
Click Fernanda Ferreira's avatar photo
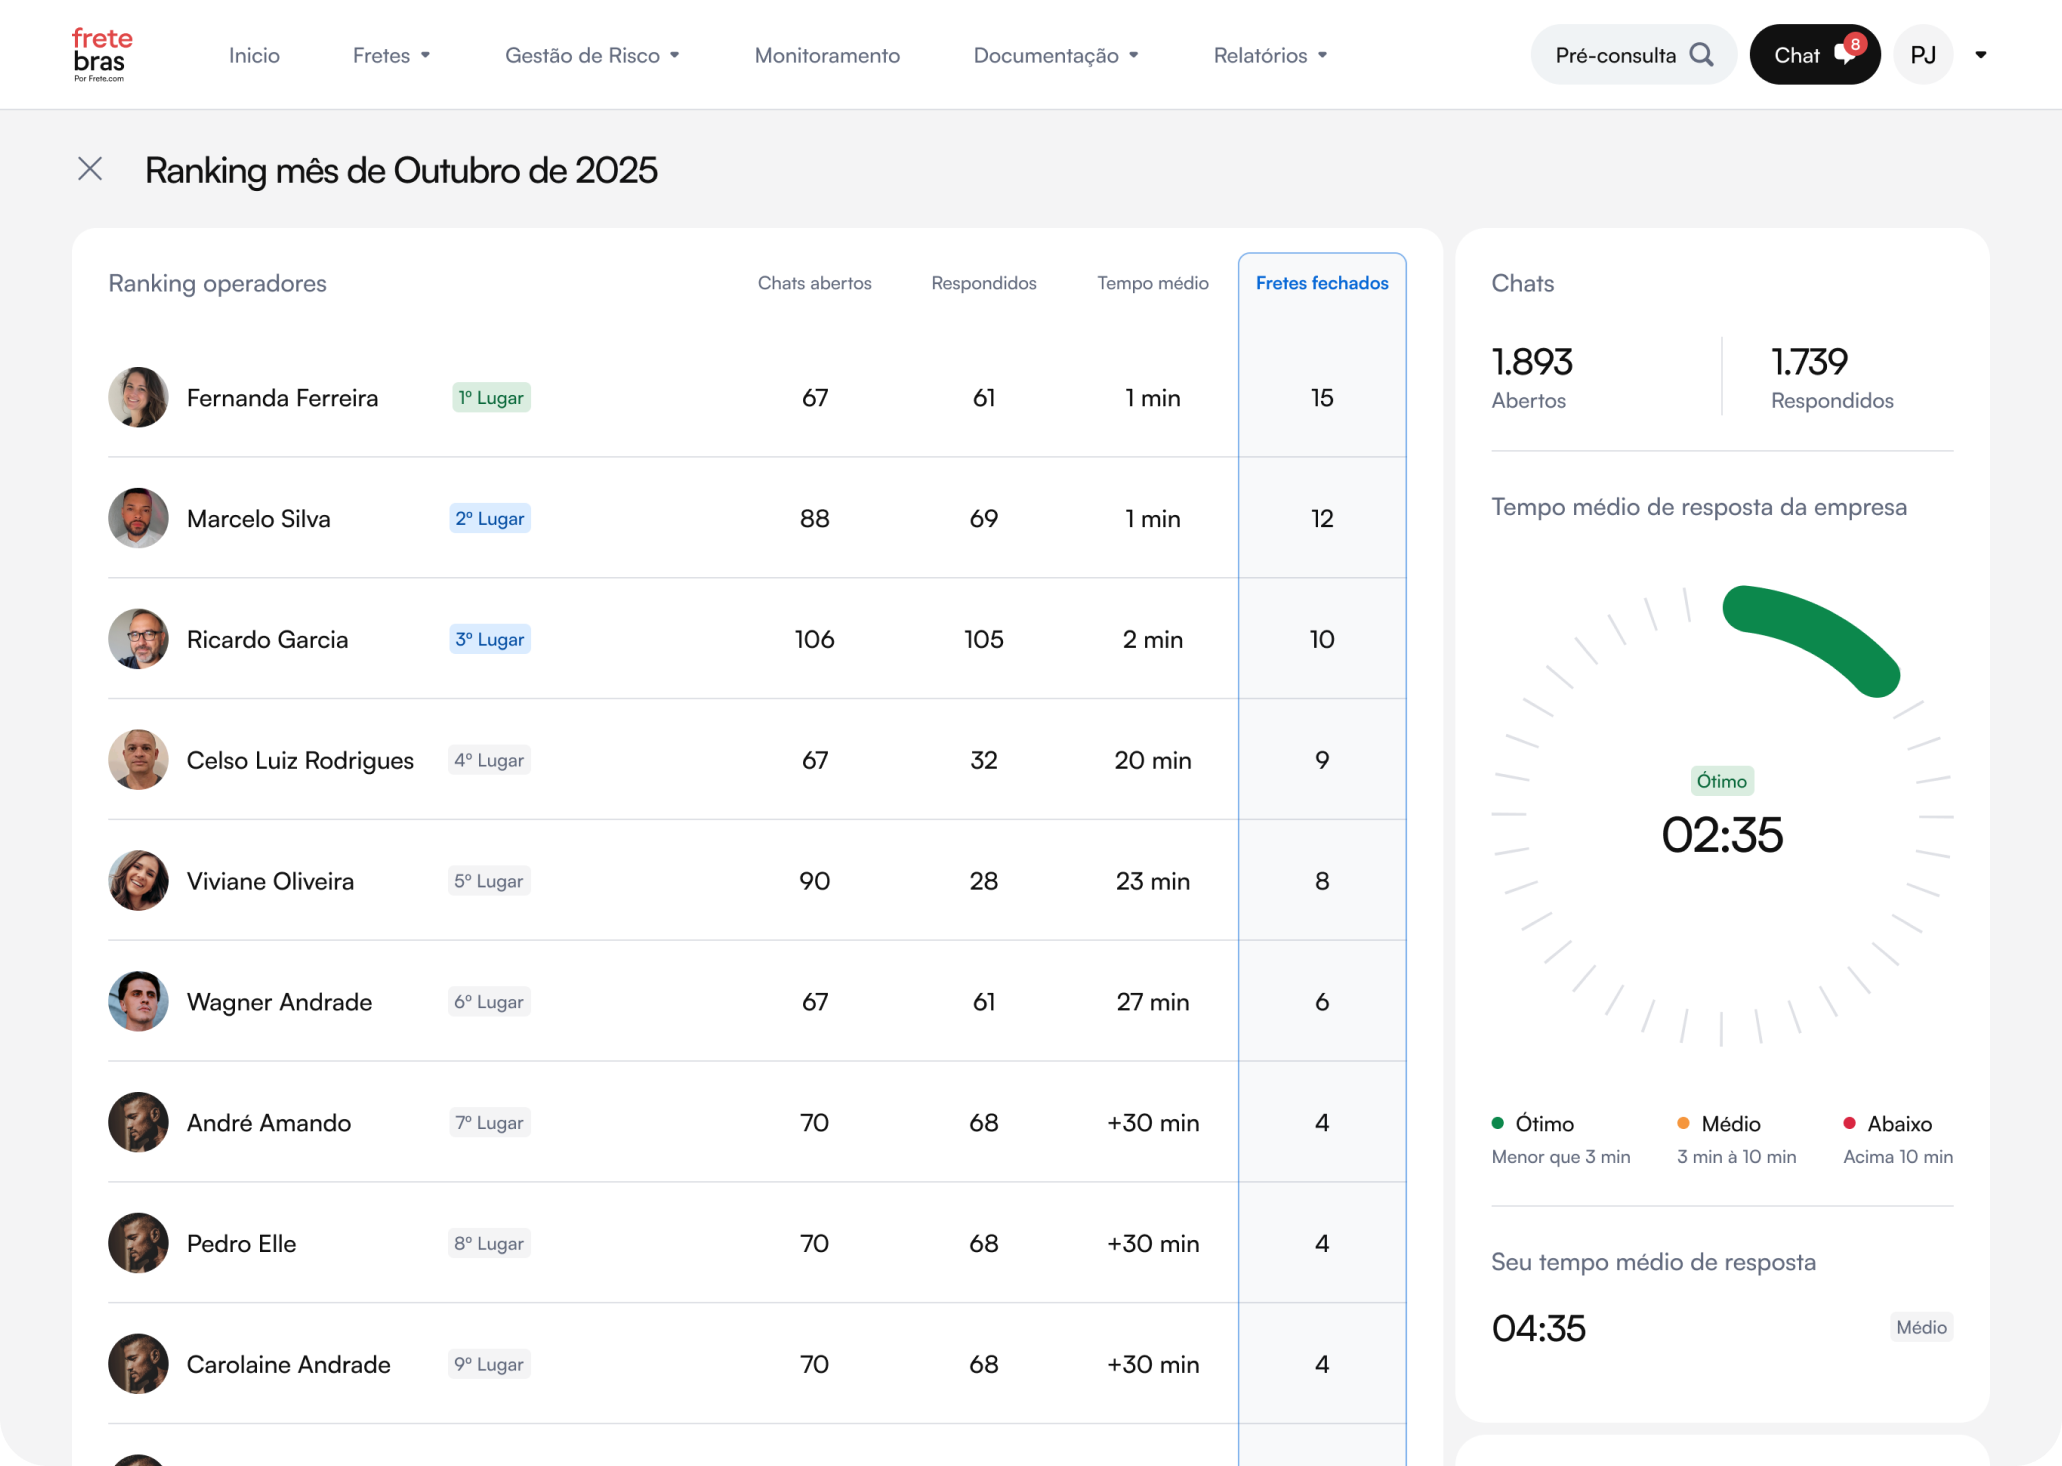(x=138, y=397)
